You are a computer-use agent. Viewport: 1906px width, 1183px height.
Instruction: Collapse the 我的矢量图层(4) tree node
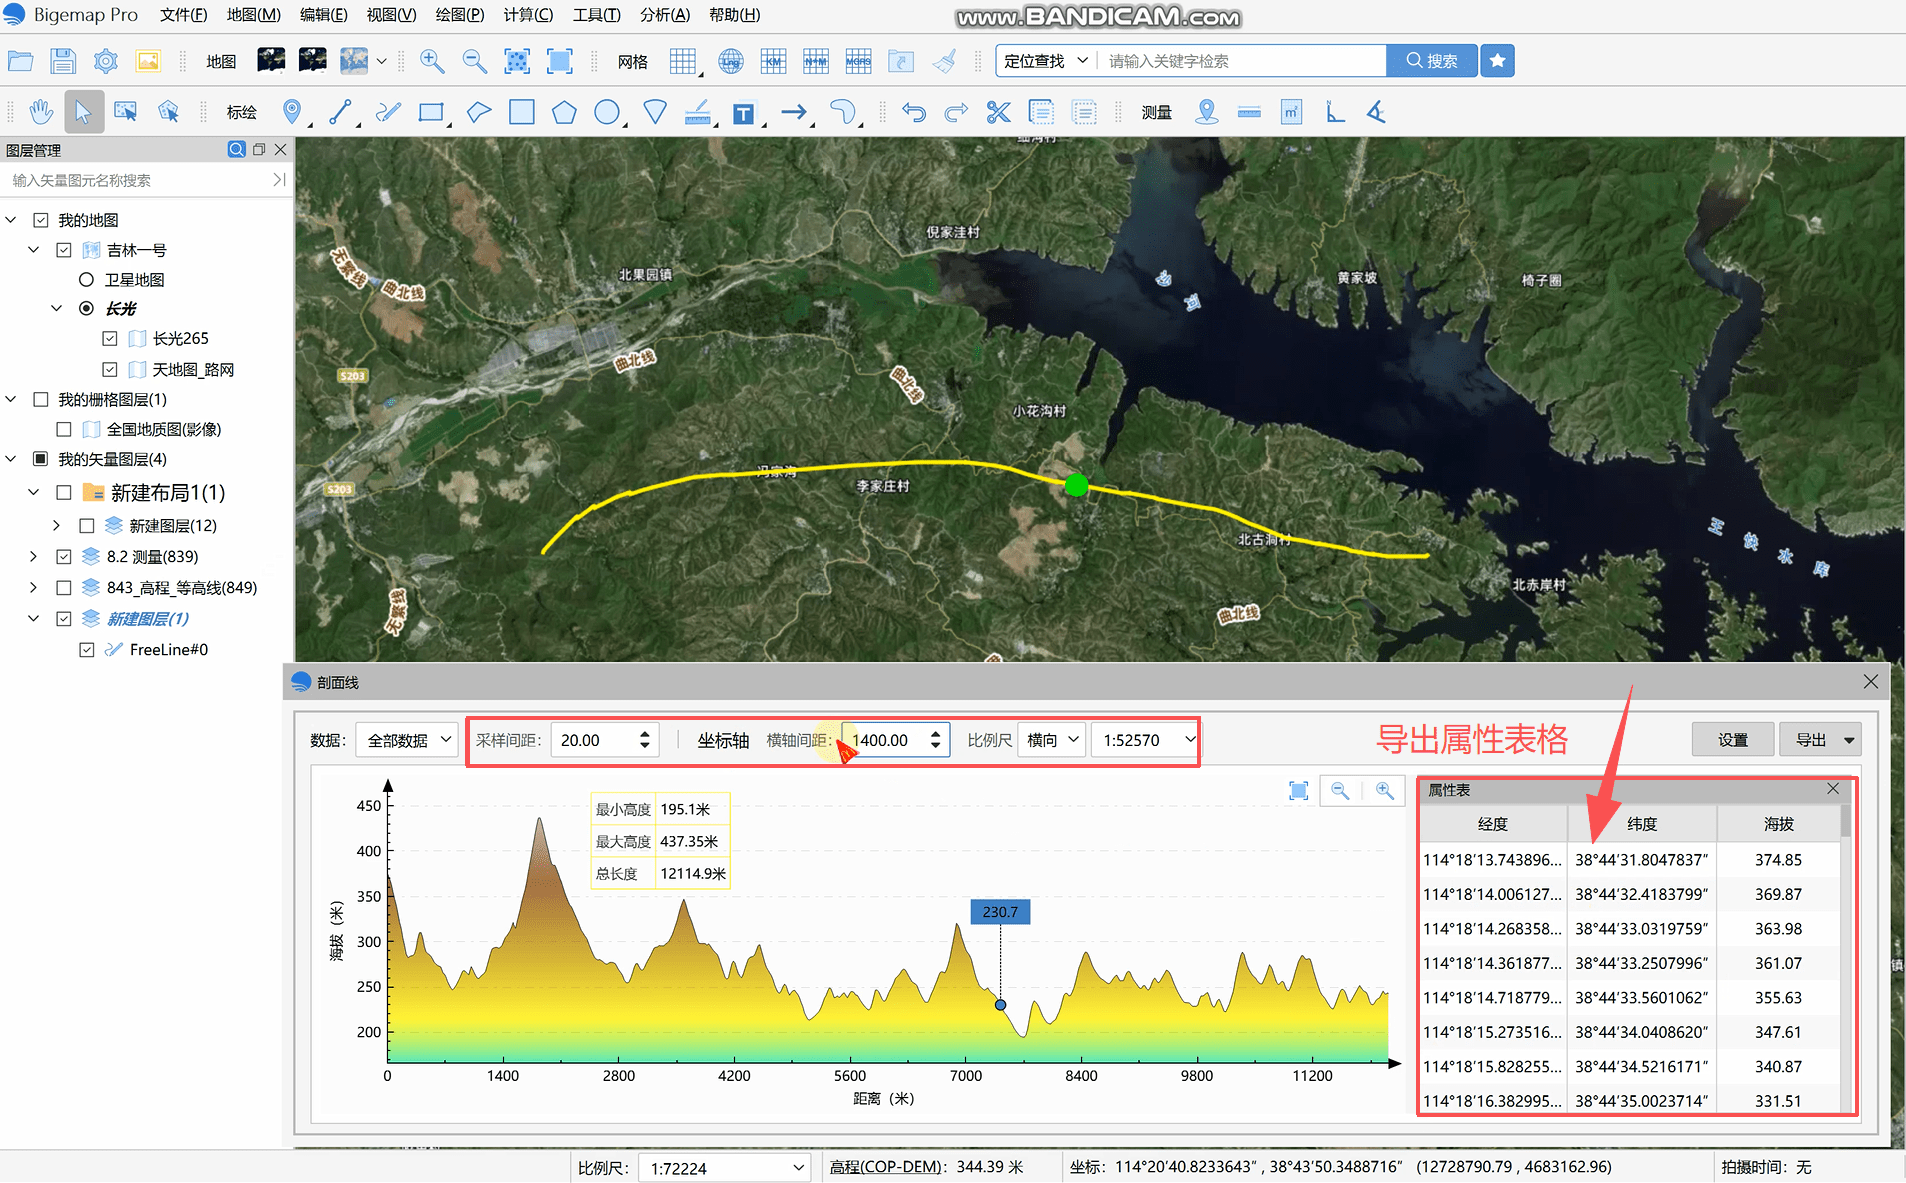pos(11,460)
